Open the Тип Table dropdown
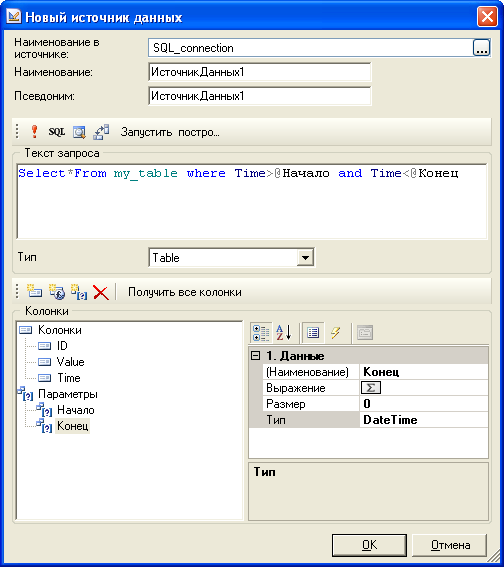Image resolution: width=504 pixels, height=567 pixels. point(305,258)
